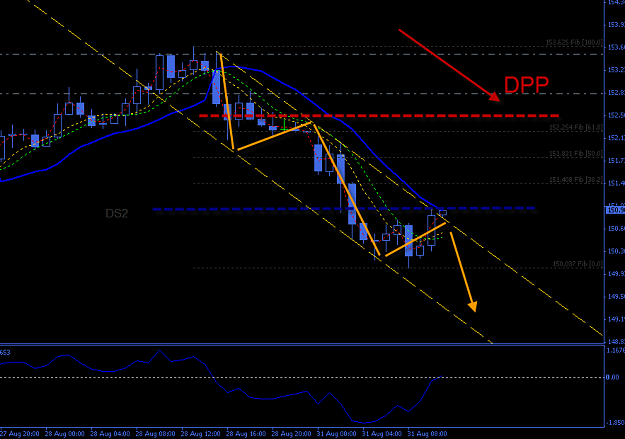This screenshot has height=439, width=625.
Task: Click the 1.1676 value at the indicator scale top
Action: click(x=616, y=350)
